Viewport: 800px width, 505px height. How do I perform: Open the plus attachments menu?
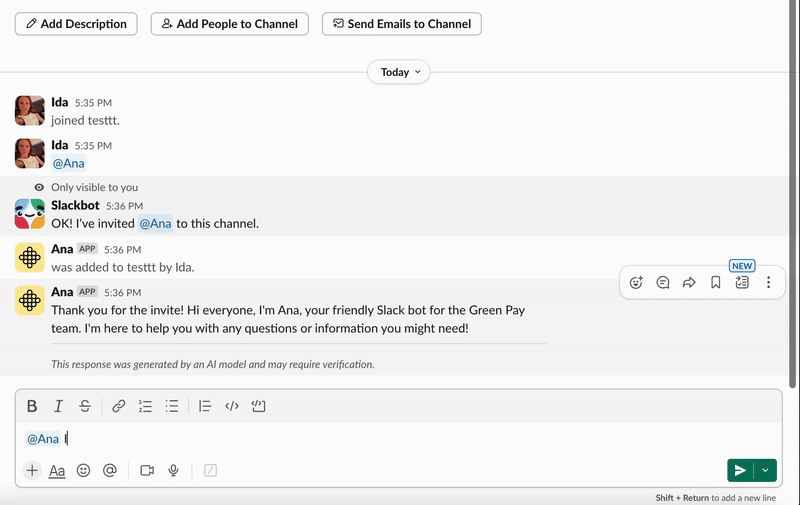point(32,470)
